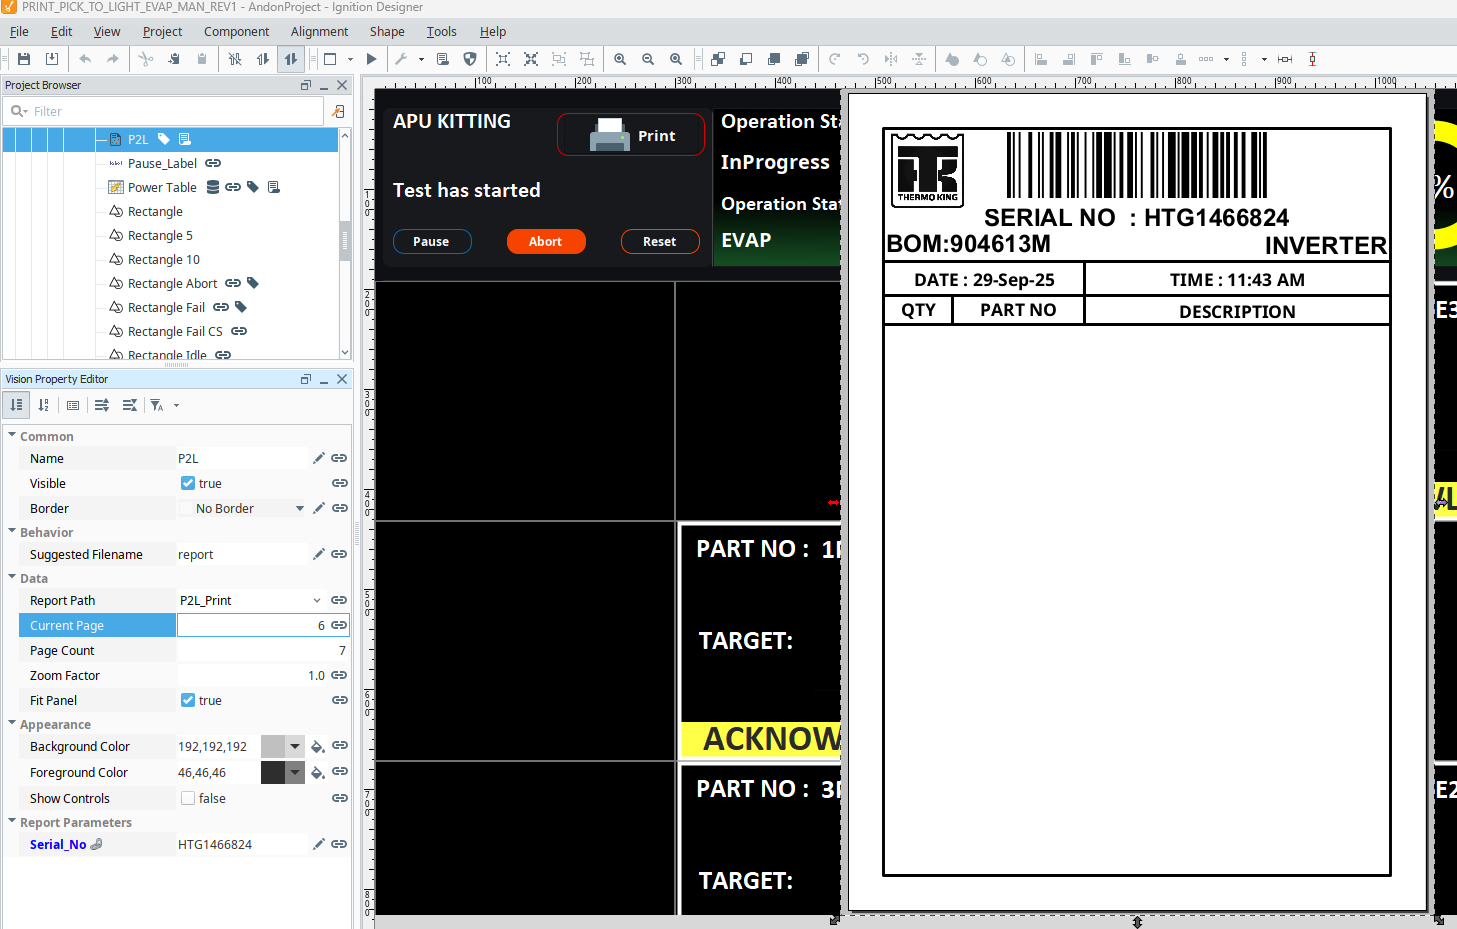1457x929 pixels.
Task: Collapse the Report Parameters section
Action: 12,822
